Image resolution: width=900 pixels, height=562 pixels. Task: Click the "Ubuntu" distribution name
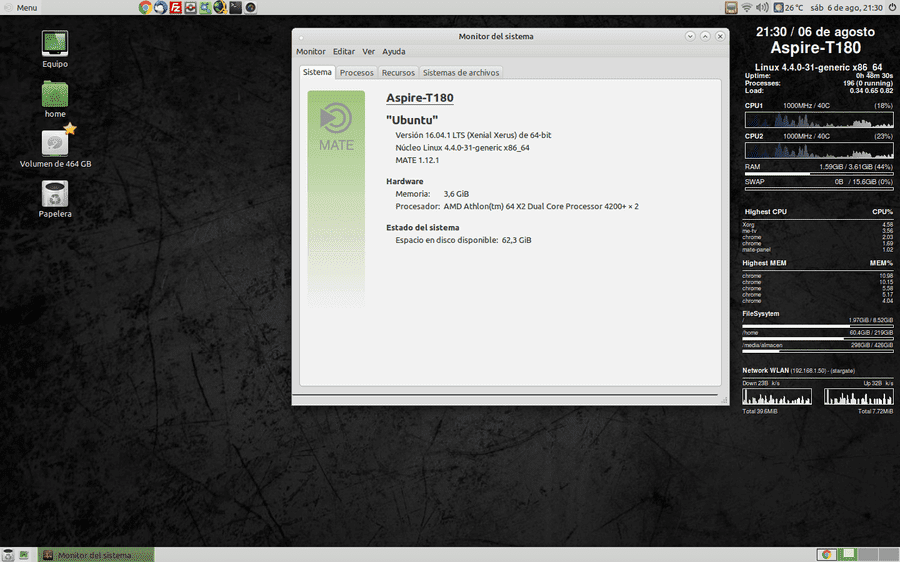coord(412,120)
